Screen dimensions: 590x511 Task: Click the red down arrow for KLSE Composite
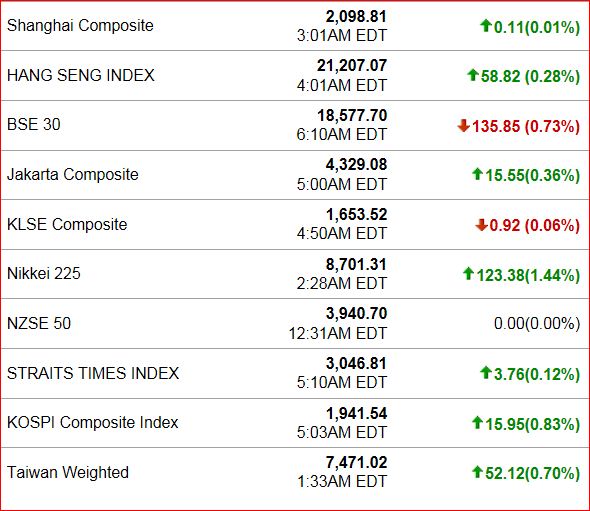point(481,225)
